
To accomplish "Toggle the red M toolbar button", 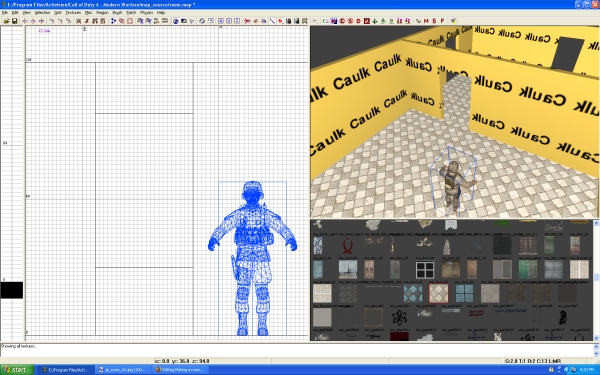I will (426, 21).
